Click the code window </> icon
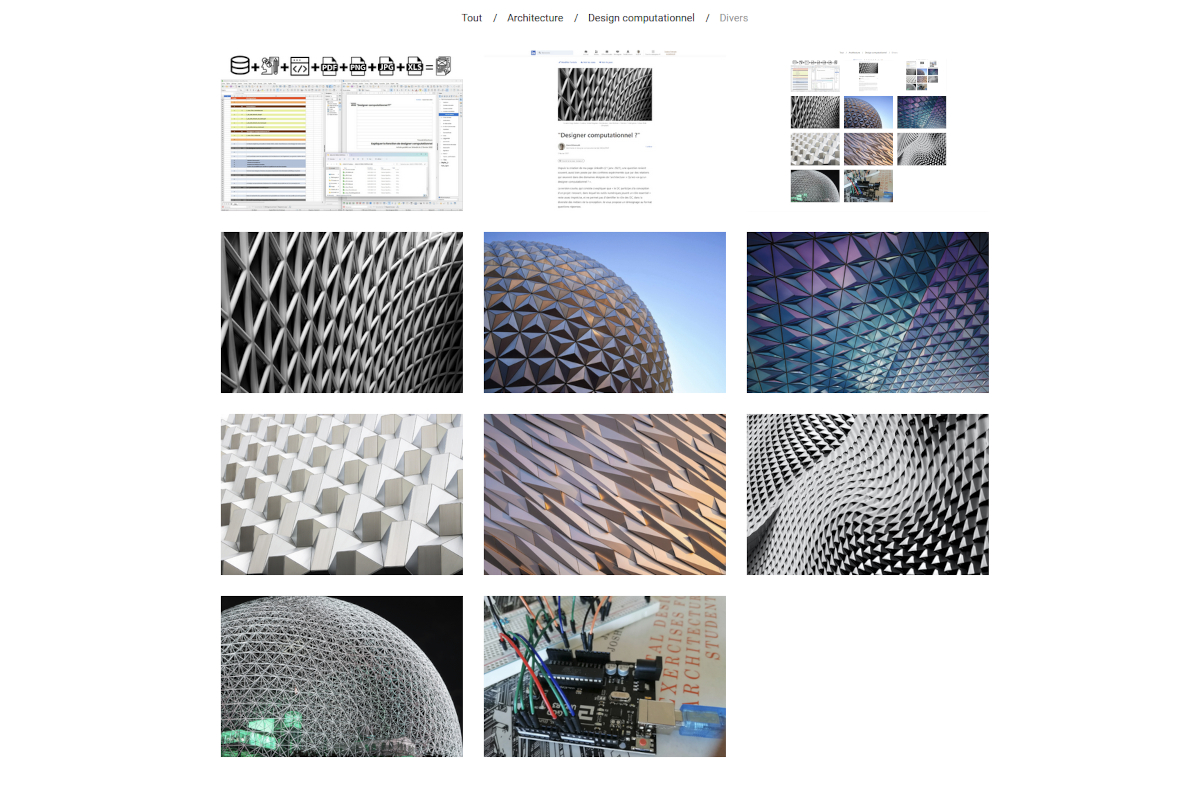Screen dimensions: 1200x800 300,67
